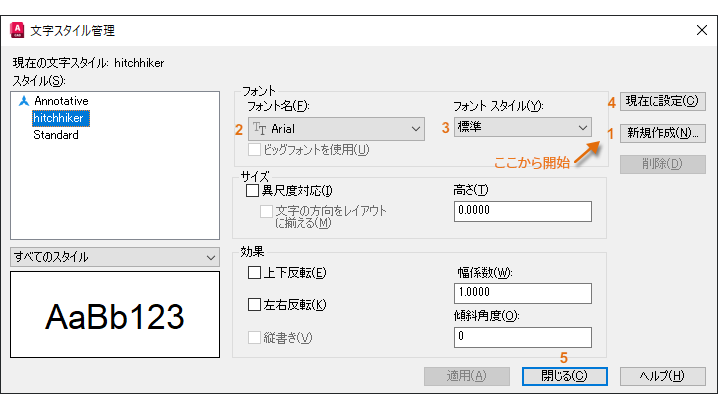722x411 pixels.
Task: Click the 傾斜角度 input field
Action: tap(523, 337)
